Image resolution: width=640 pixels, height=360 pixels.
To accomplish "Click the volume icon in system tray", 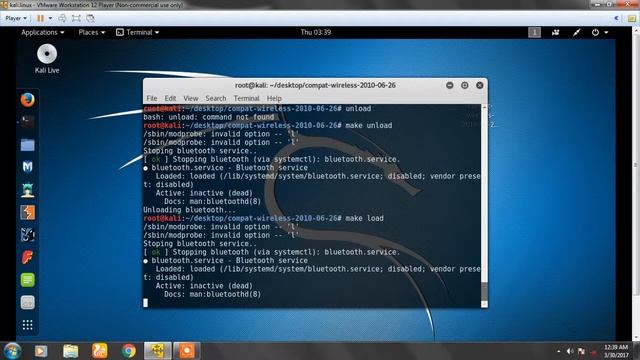I will [x=570, y=351].
